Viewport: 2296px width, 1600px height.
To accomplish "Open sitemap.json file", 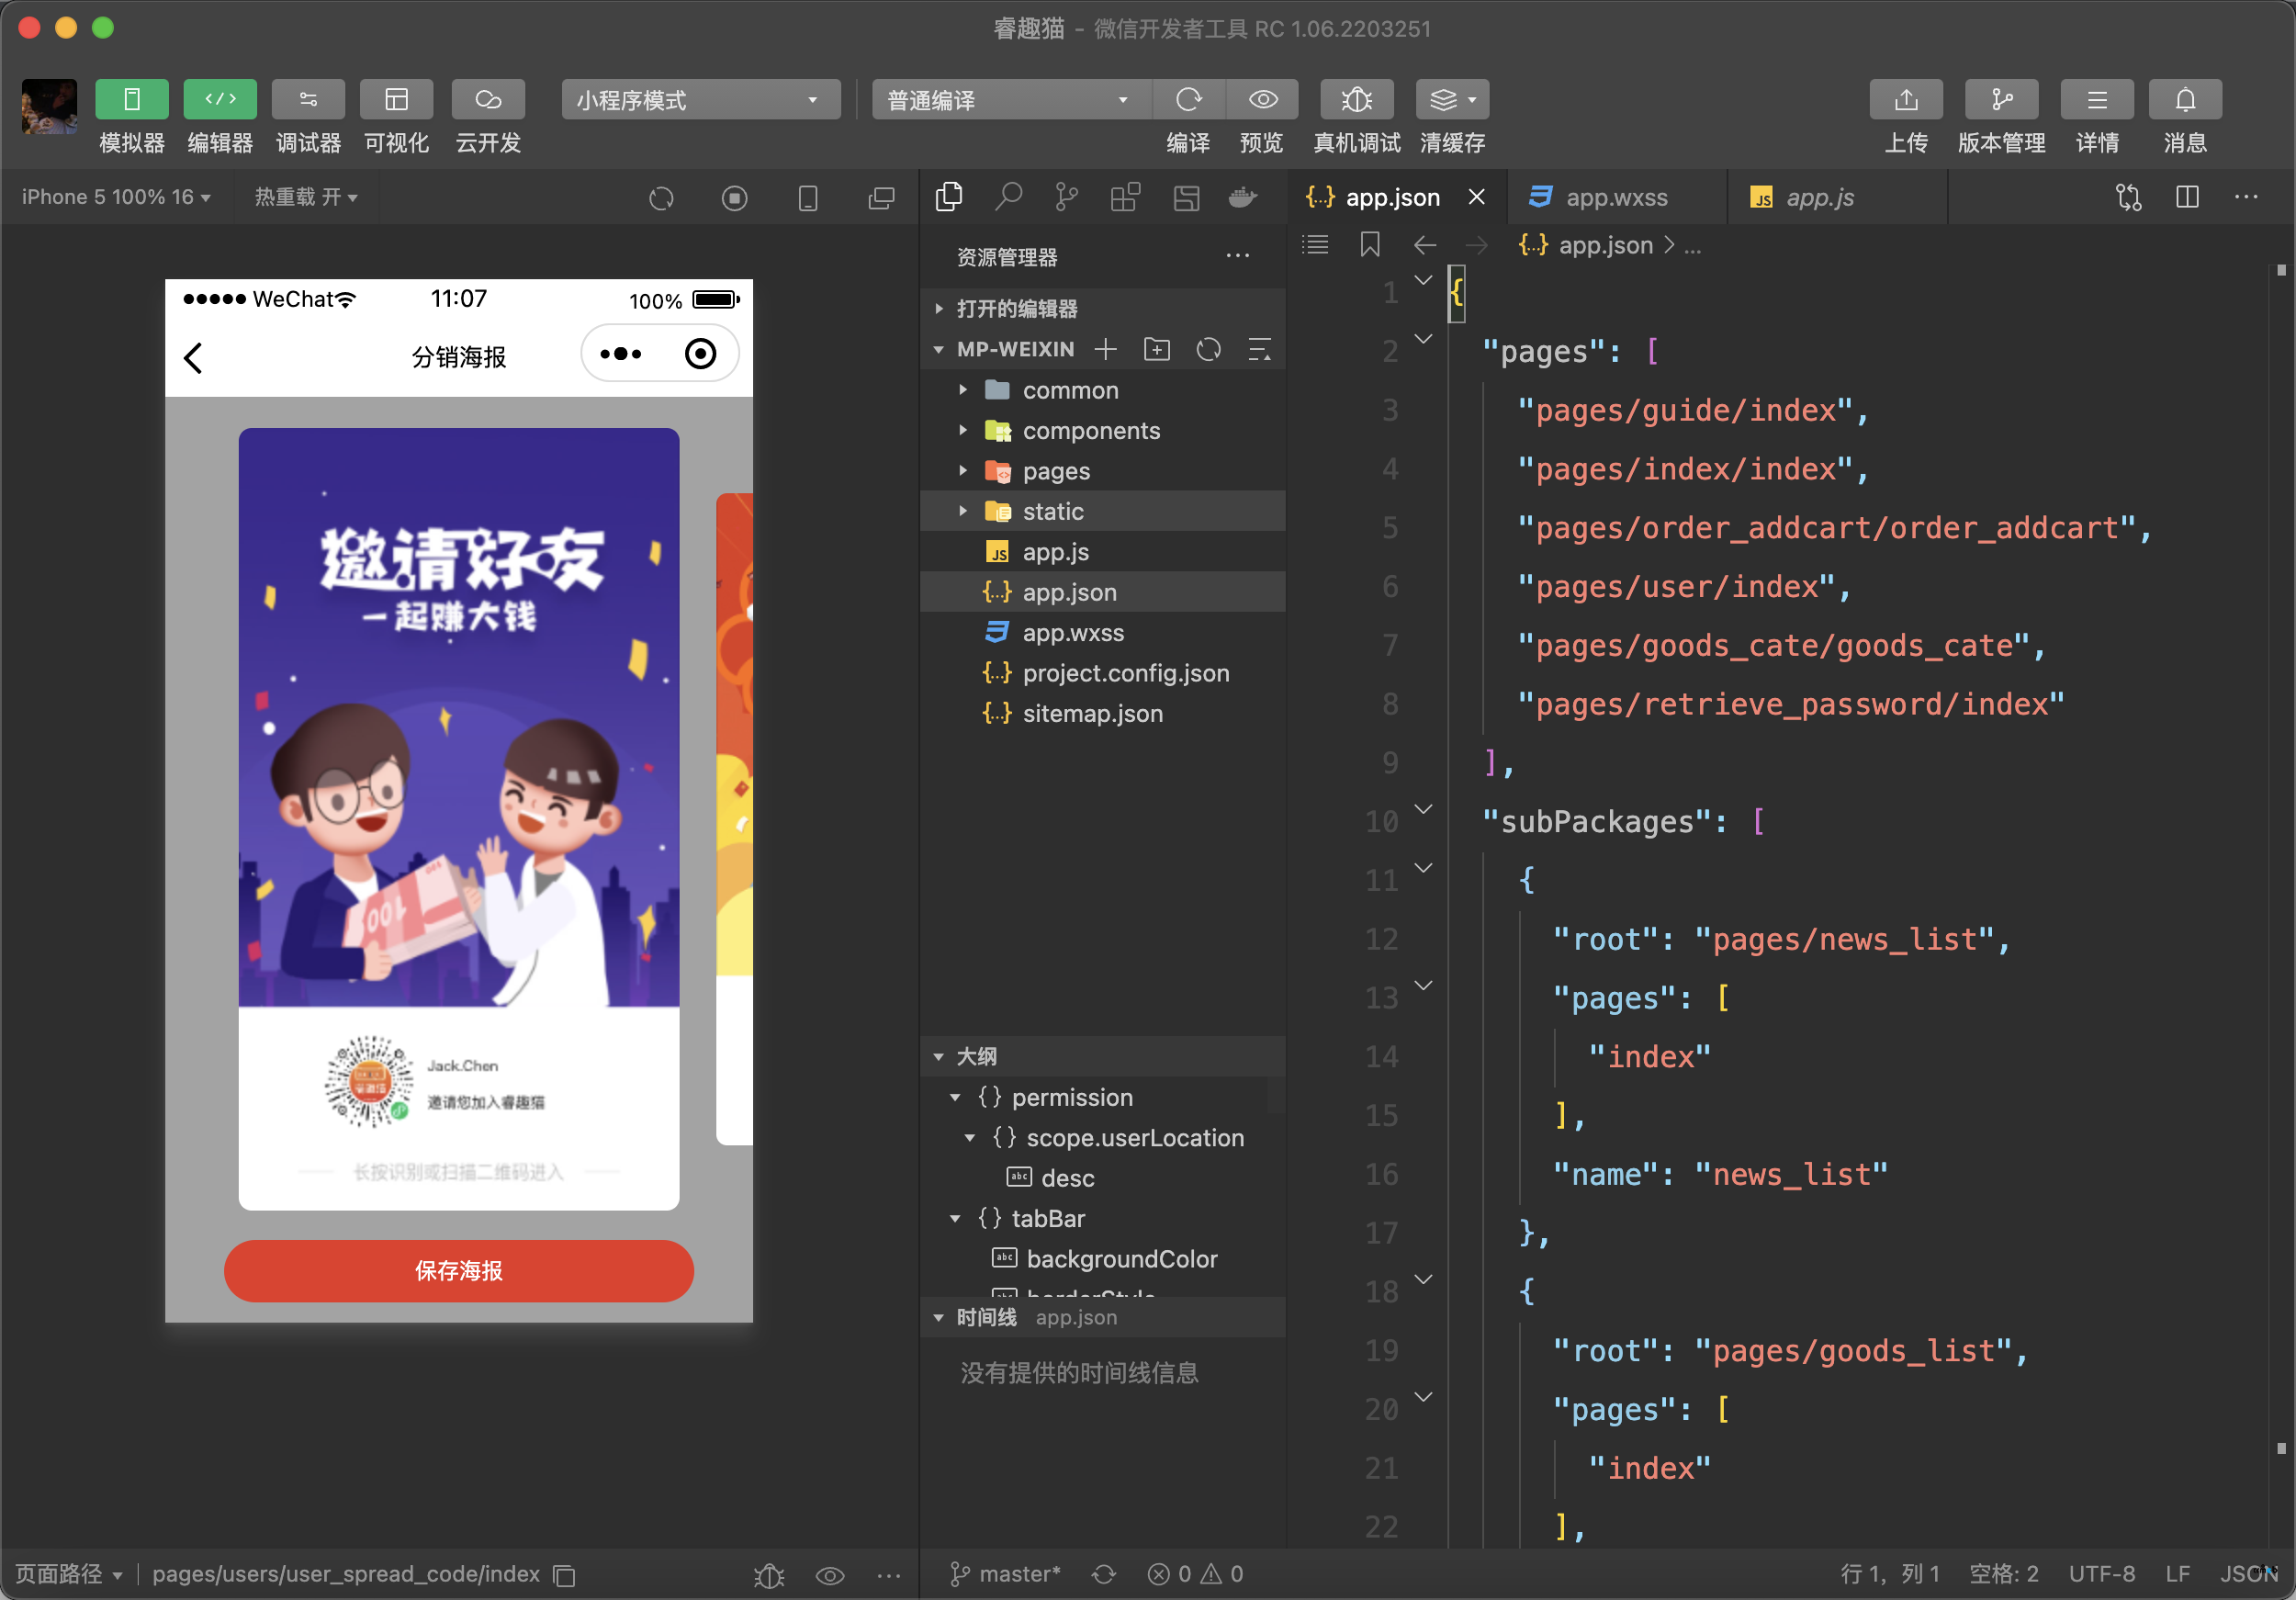I will 1103,713.
